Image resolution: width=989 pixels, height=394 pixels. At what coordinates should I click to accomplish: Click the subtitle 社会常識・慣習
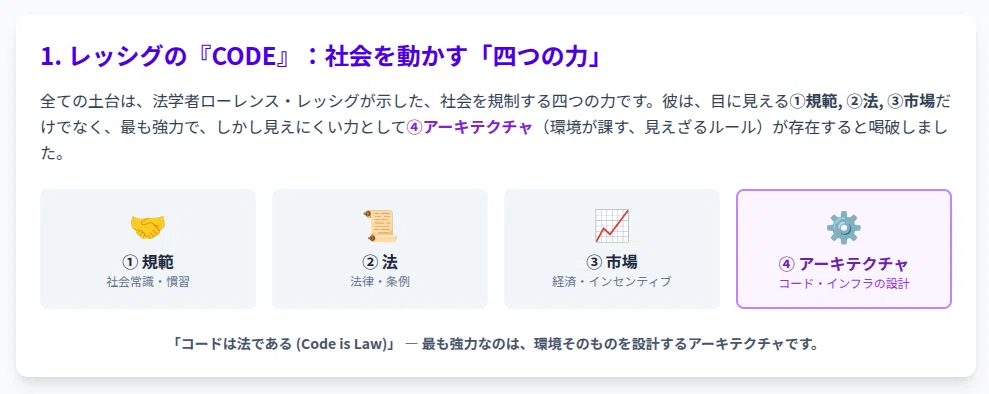(x=148, y=282)
